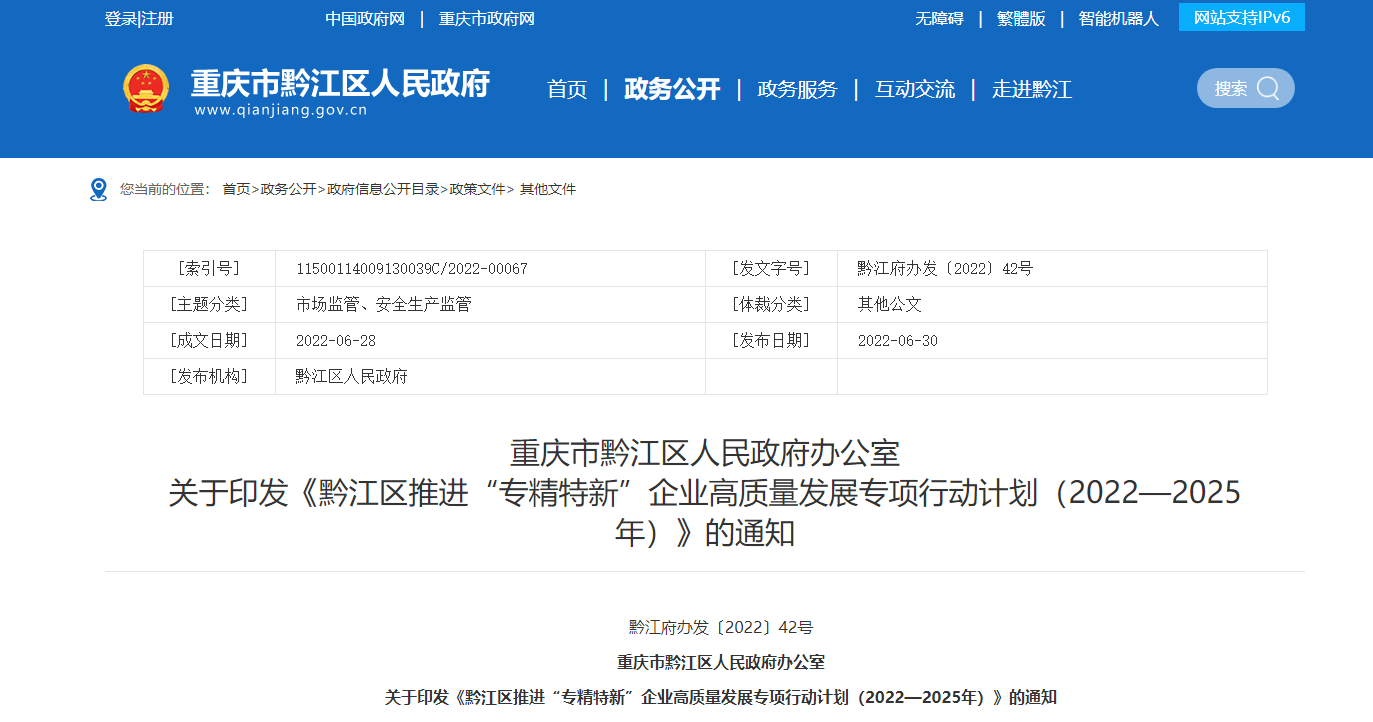1373x722 pixels.
Task: Enable 无障碍 accessibility mode
Action: point(939,19)
